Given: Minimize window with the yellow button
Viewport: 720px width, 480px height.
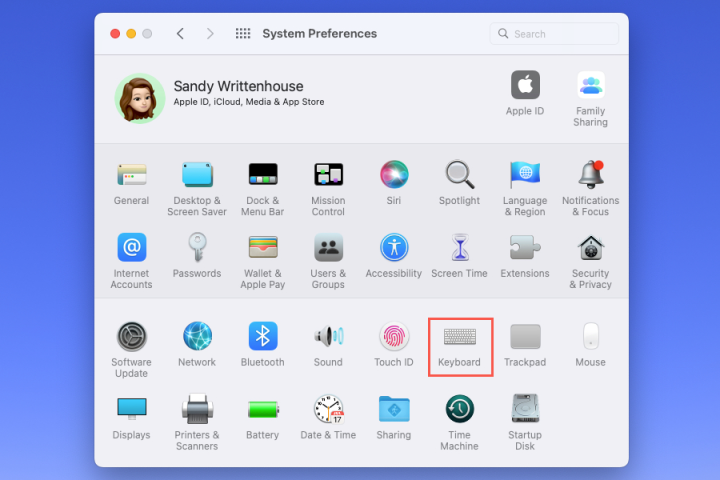Looking at the screenshot, I should 131,34.
